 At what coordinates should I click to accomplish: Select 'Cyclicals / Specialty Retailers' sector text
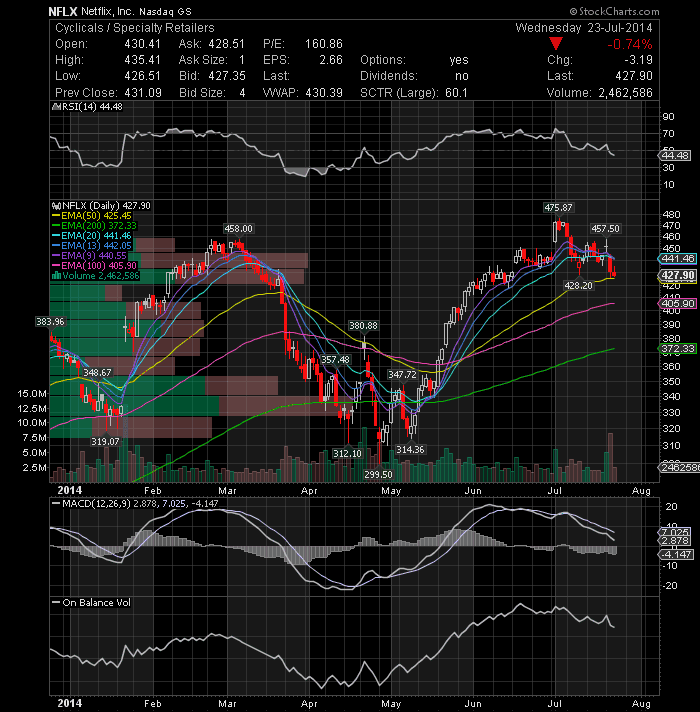point(134,28)
